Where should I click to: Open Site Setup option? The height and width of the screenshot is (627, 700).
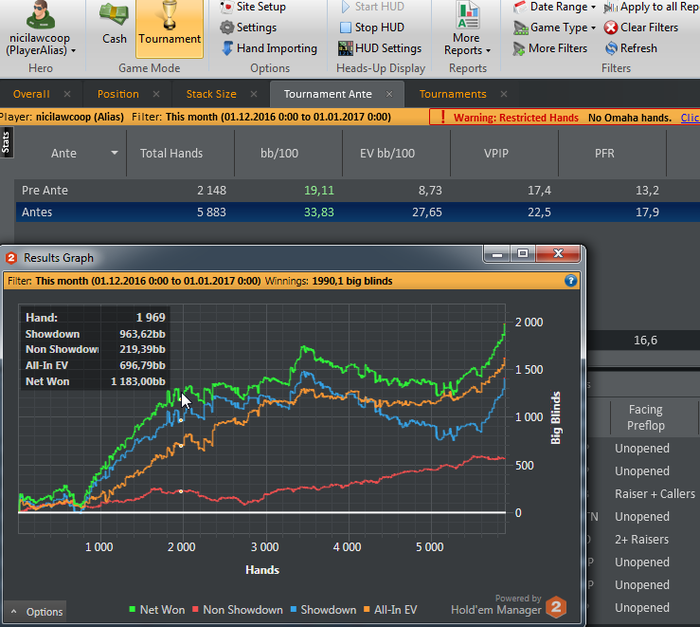pyautogui.click(x=254, y=7)
